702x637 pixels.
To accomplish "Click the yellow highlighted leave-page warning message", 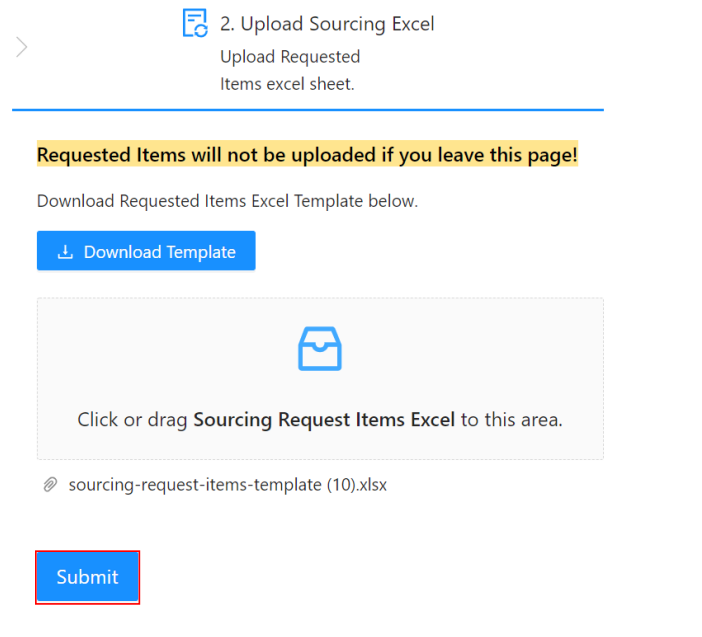I will (307, 154).
